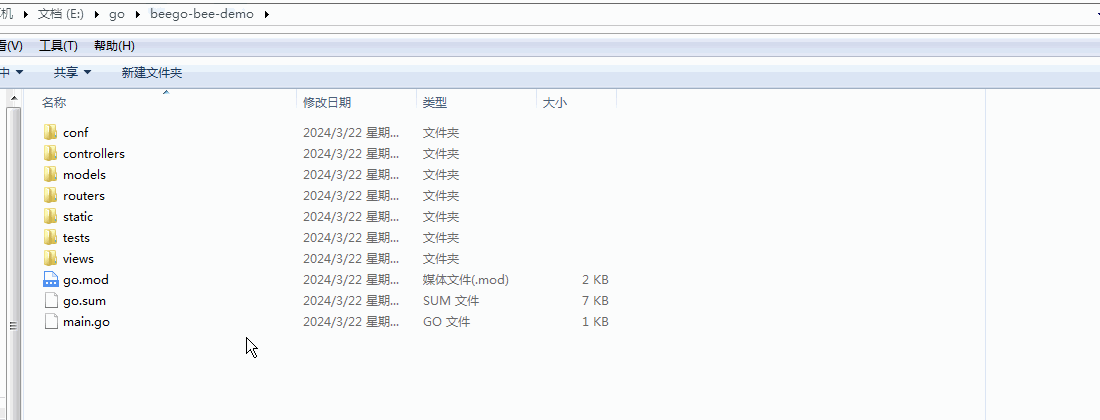1100x420 pixels.
Task: Select the views folder icon
Action: 50,259
